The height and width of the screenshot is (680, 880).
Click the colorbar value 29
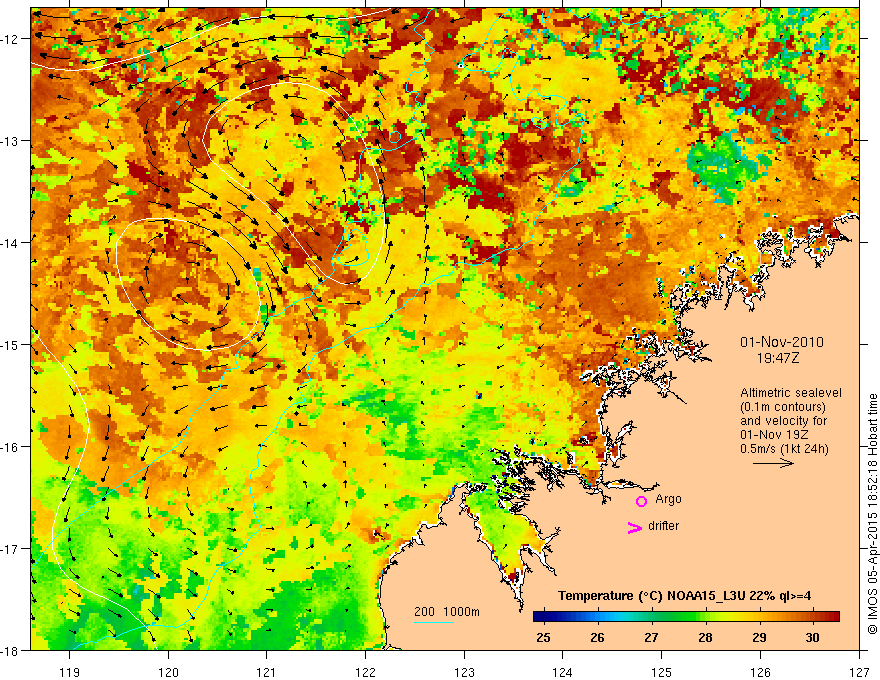(759, 638)
